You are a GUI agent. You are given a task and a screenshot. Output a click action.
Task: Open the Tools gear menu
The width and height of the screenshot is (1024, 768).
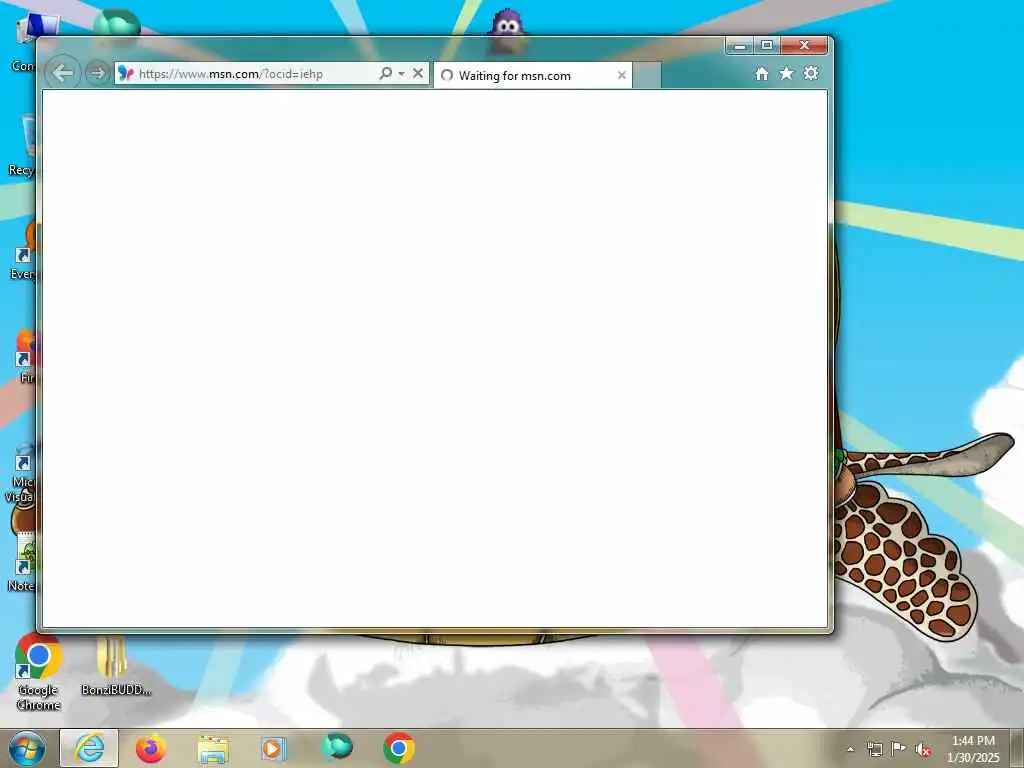pos(811,73)
